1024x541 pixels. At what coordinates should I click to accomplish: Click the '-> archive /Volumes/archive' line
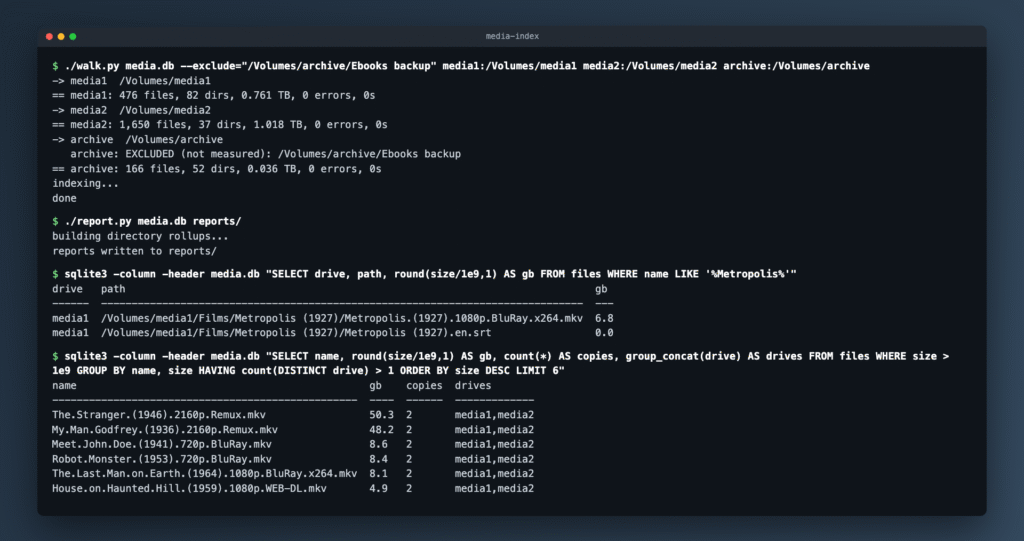pyautogui.click(x=138, y=140)
